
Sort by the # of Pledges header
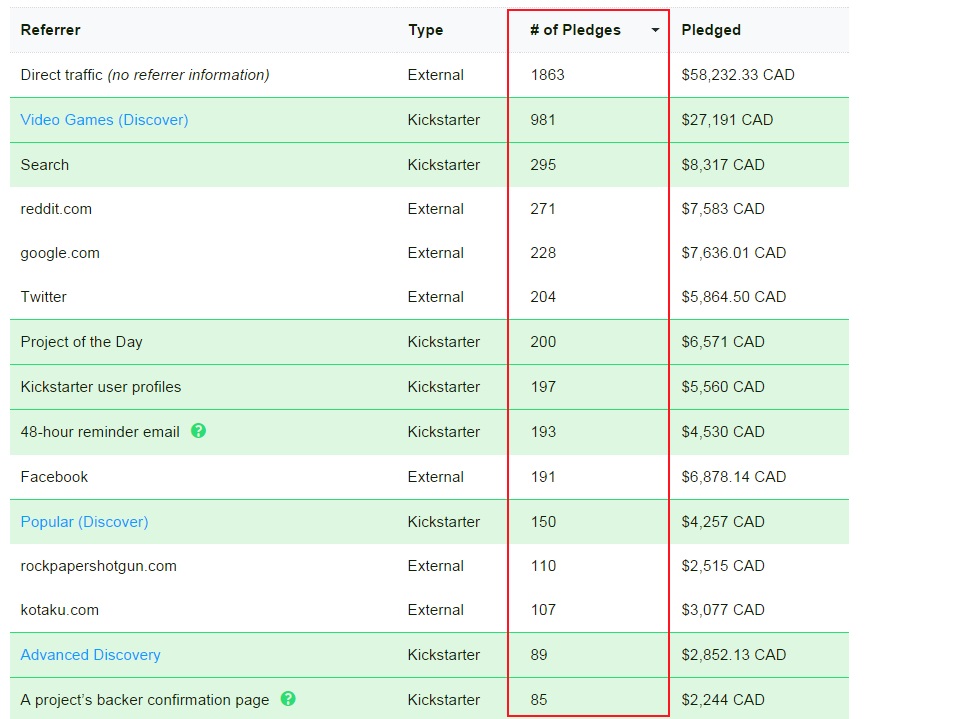(575, 30)
